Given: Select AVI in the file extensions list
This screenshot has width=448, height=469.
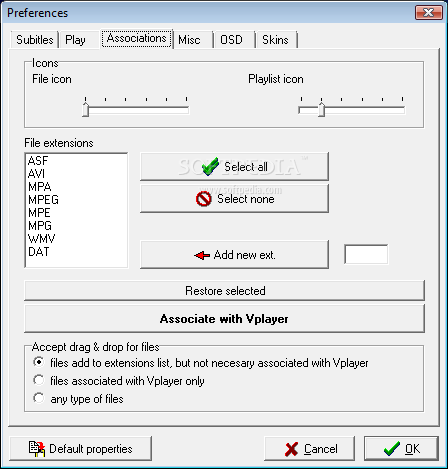Looking at the screenshot, I should [76, 174].
